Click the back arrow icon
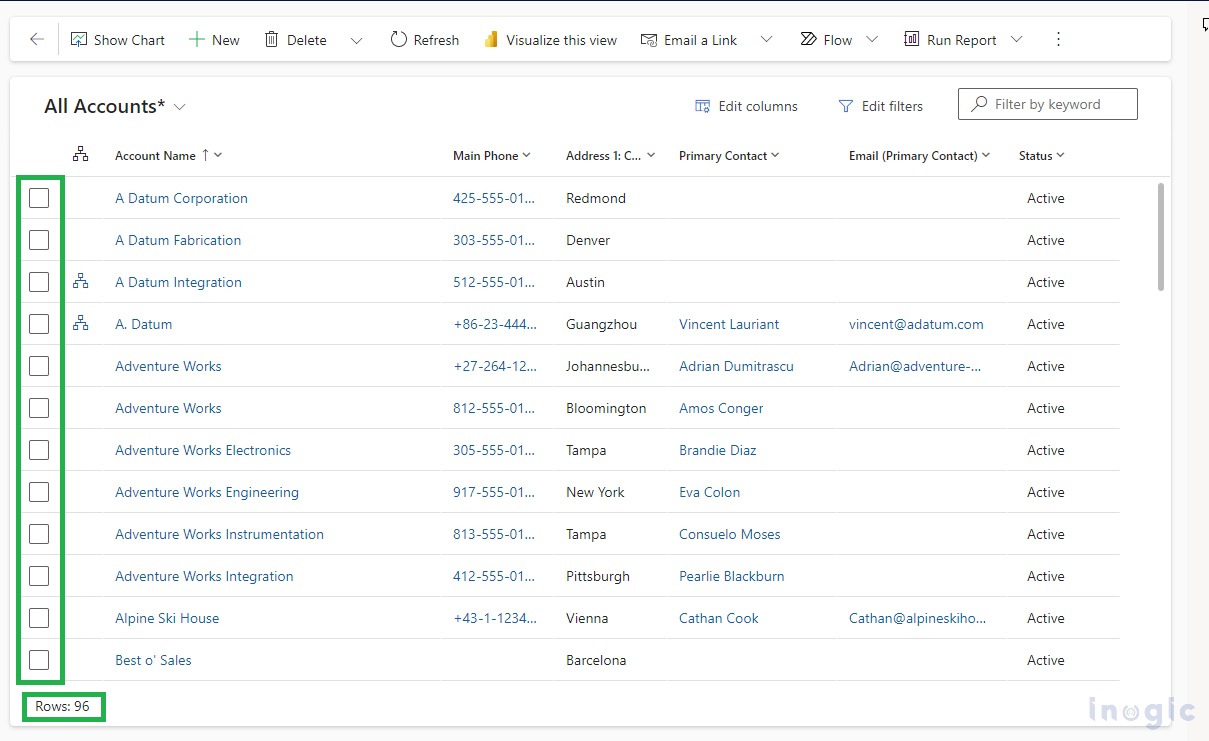Viewport: 1209px width, 741px height. click(37, 40)
